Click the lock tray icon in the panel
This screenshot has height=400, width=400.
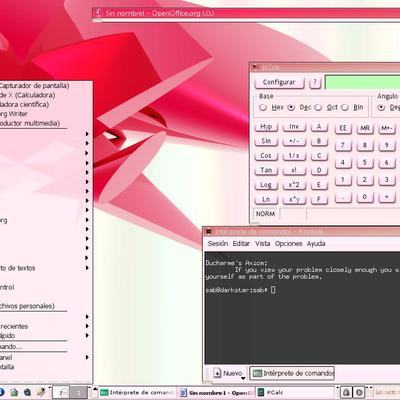[x=346, y=392]
